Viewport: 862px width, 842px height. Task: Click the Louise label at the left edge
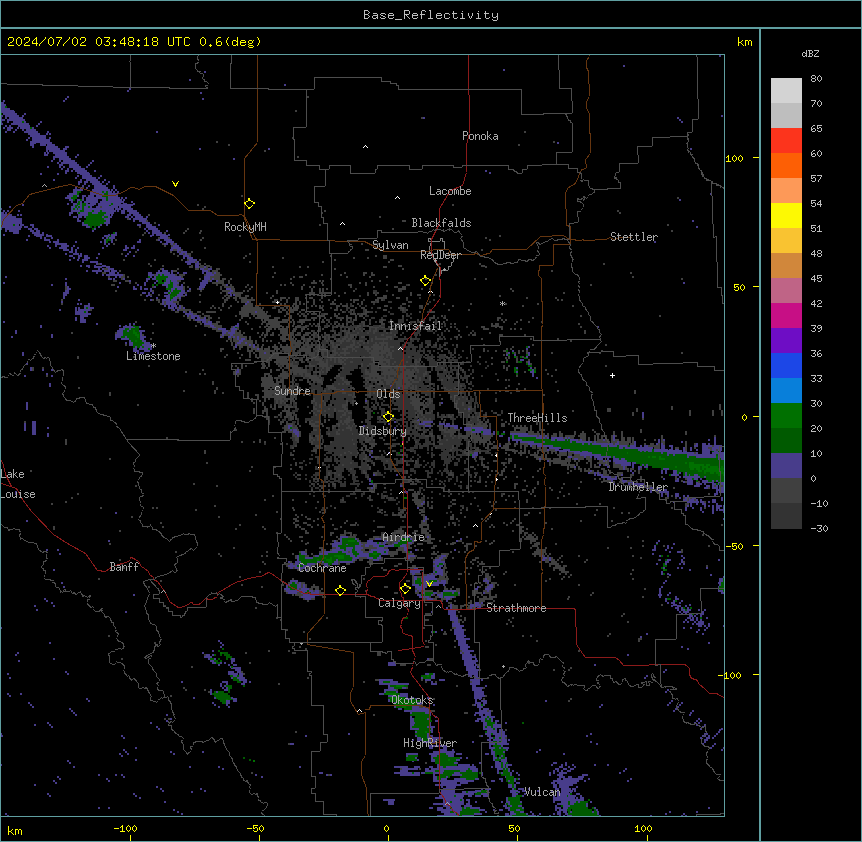[x=18, y=494]
